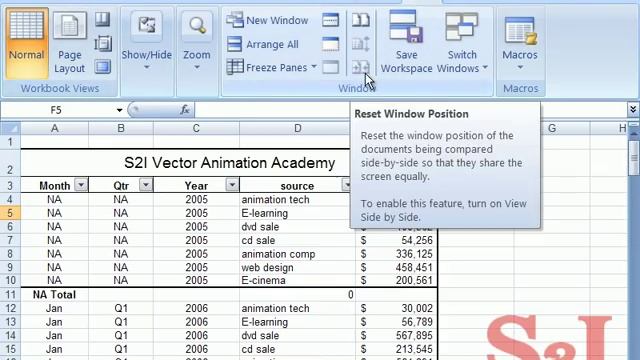Viewport: 640px width, 360px height.
Task: Click the Hide window icon
Action: point(330,44)
